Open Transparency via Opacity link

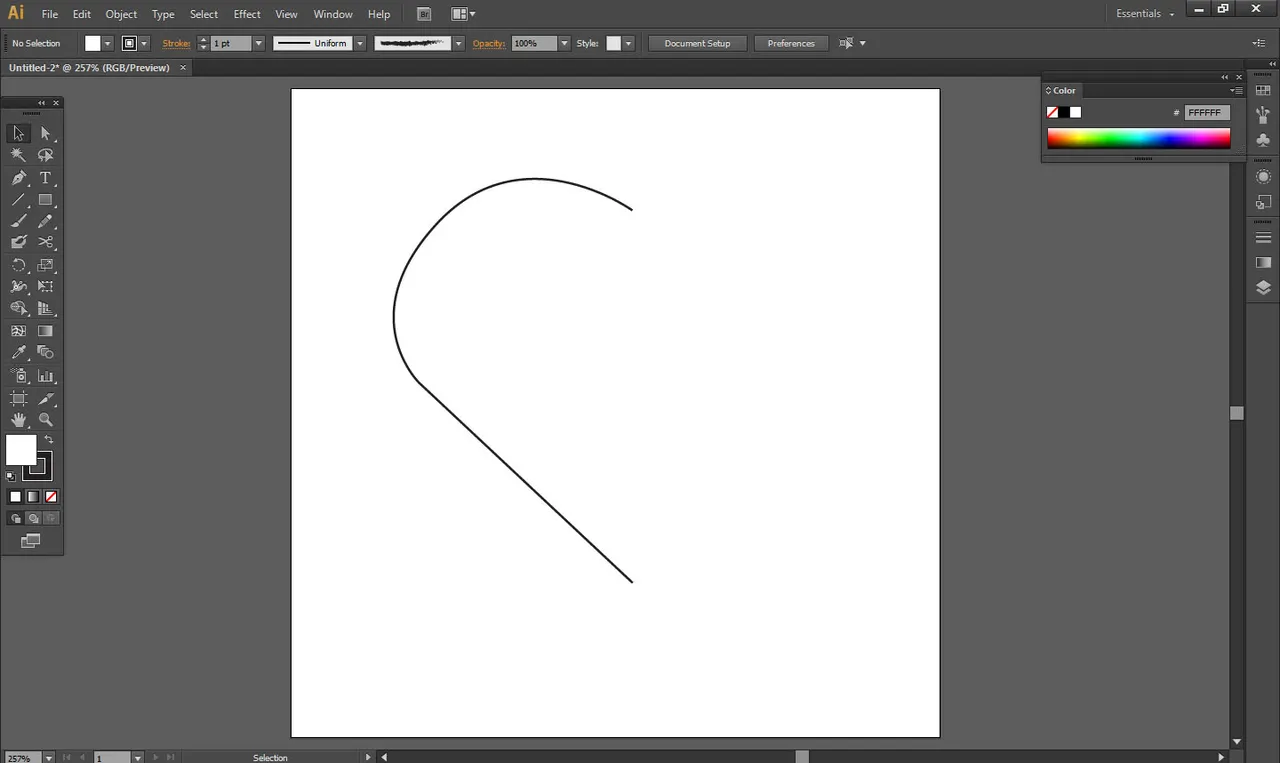[x=489, y=43]
